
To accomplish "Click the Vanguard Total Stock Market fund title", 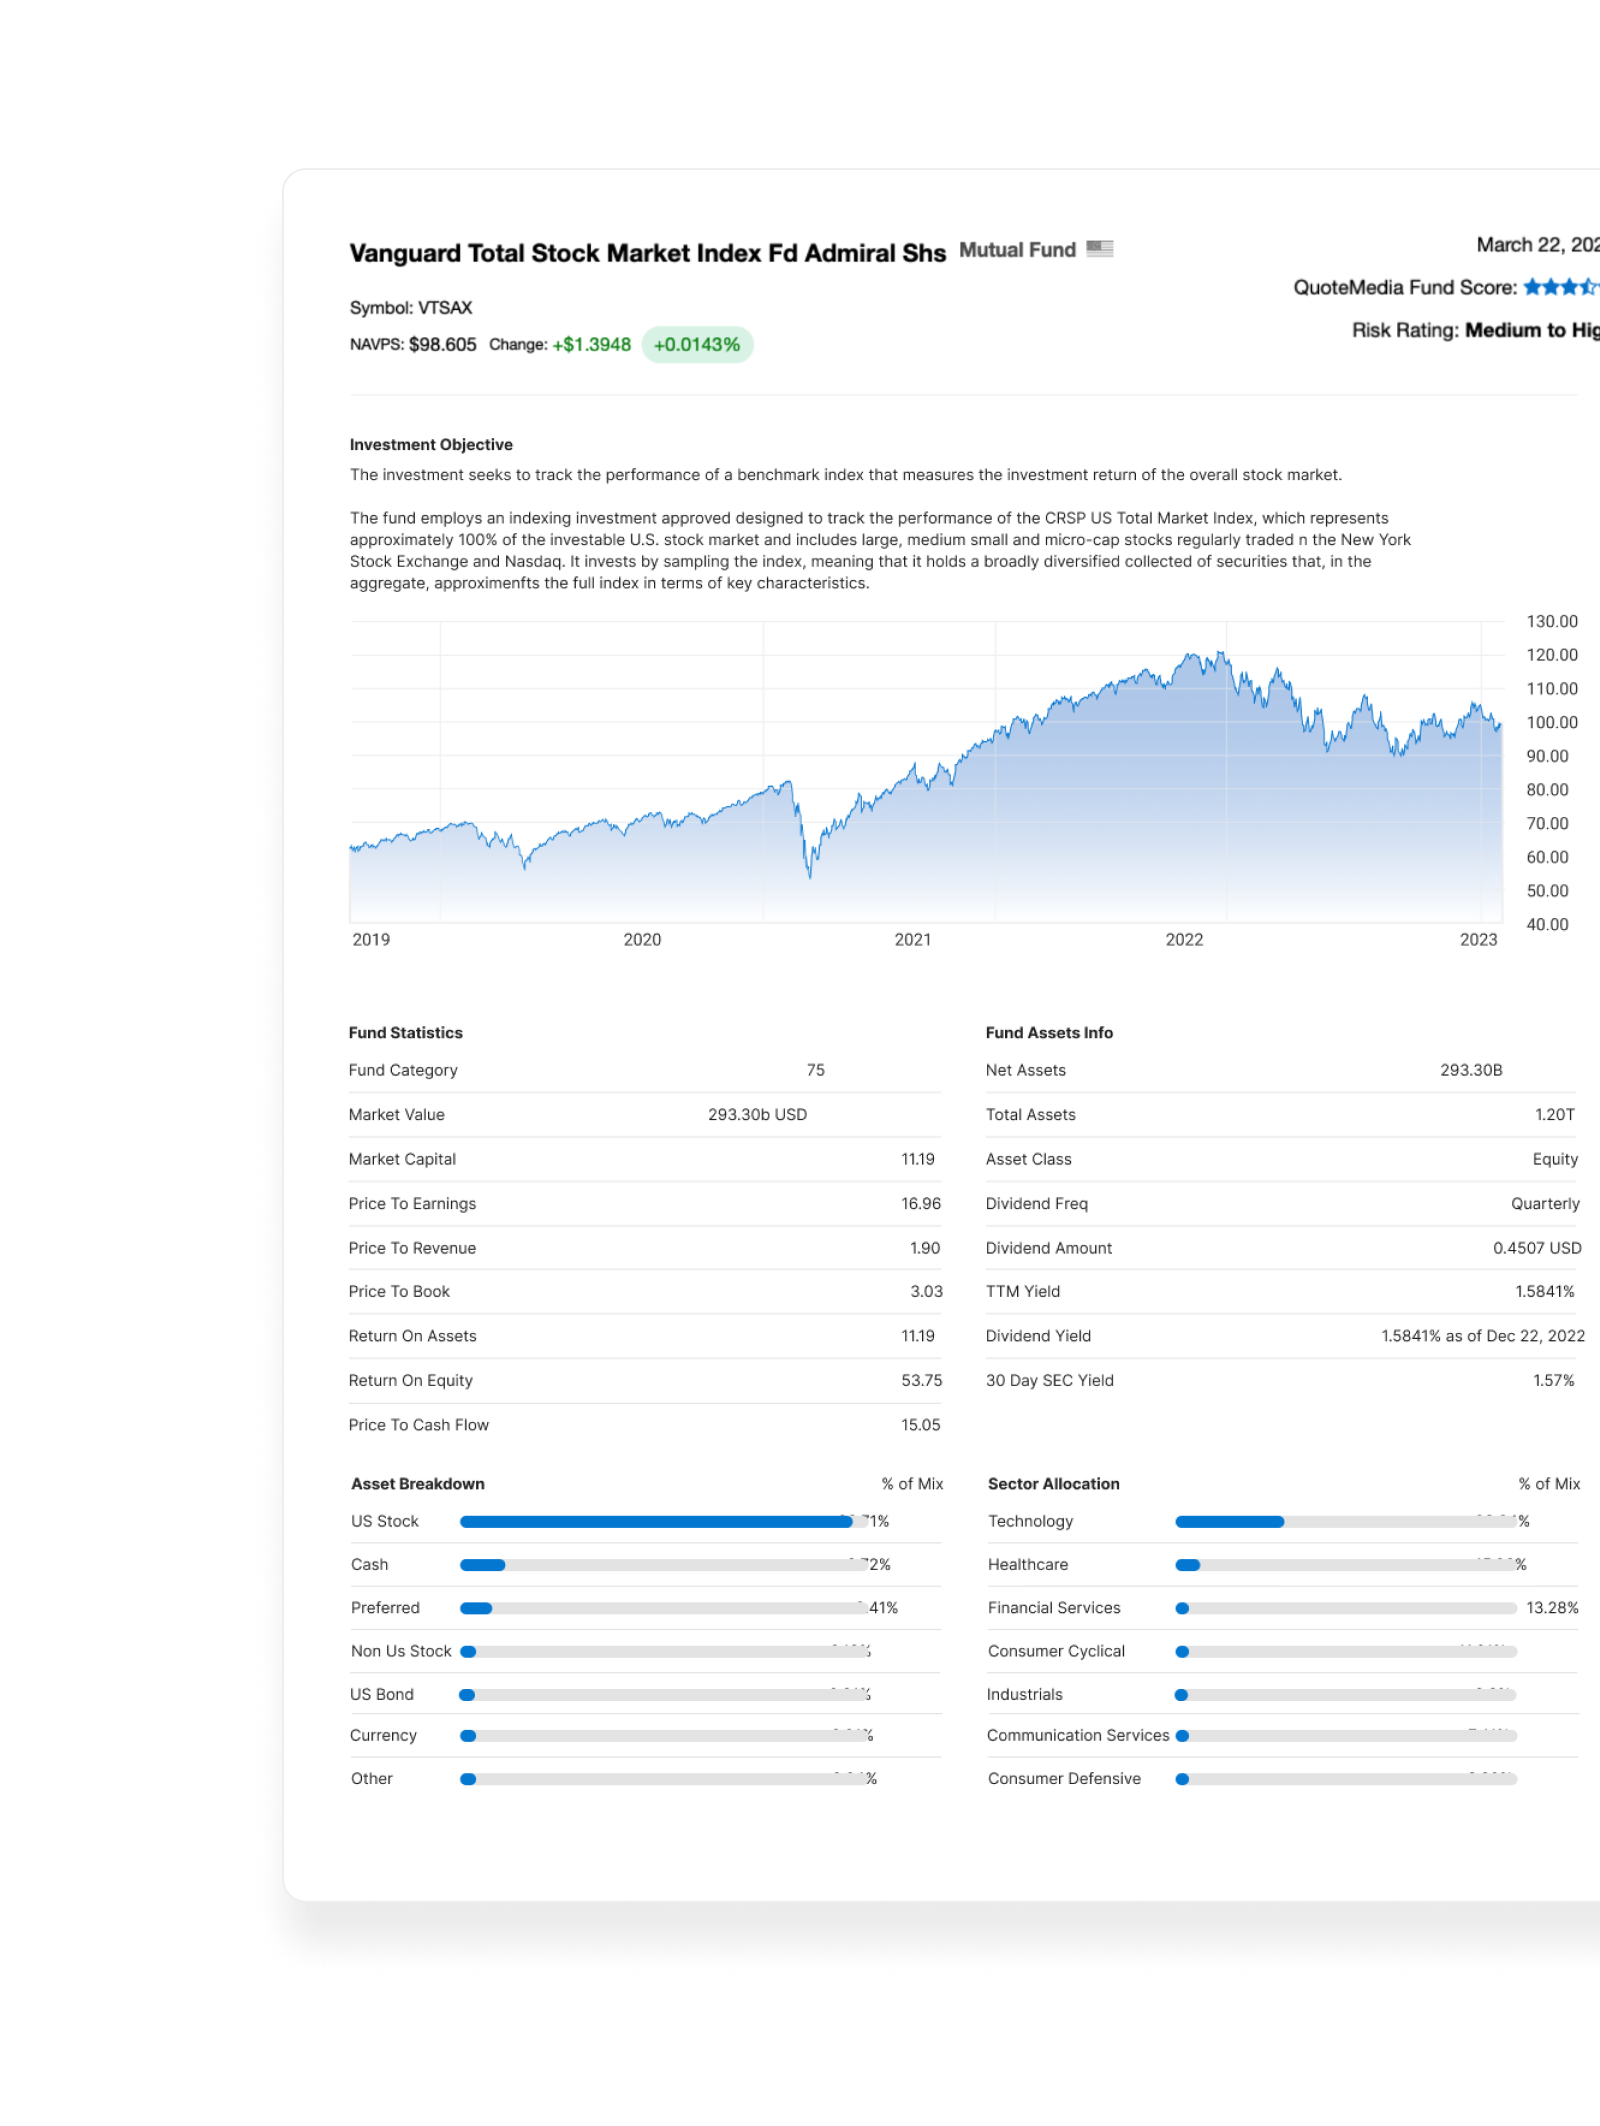I will point(647,254).
